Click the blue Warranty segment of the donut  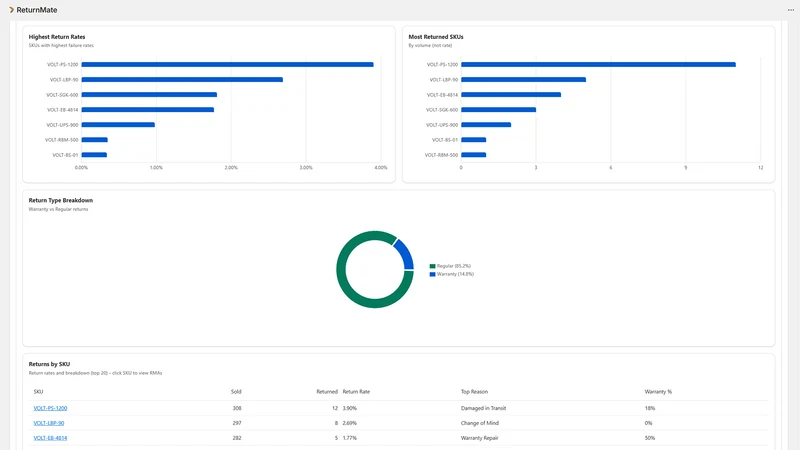click(x=406, y=253)
